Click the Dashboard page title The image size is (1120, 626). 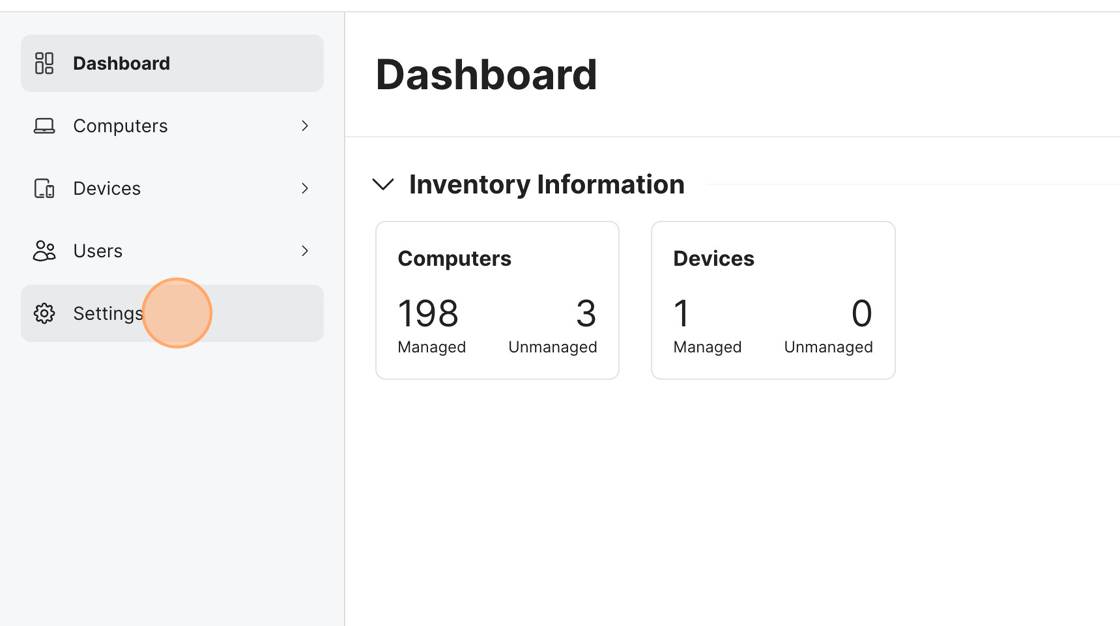click(486, 74)
